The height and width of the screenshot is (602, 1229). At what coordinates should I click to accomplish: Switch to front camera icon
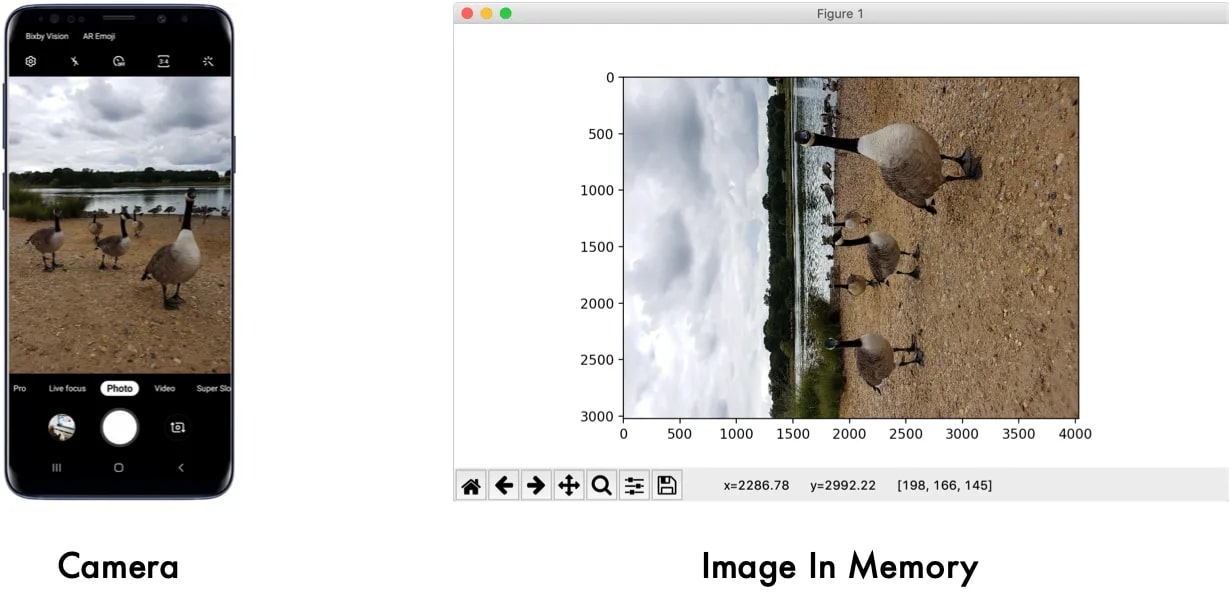click(177, 427)
